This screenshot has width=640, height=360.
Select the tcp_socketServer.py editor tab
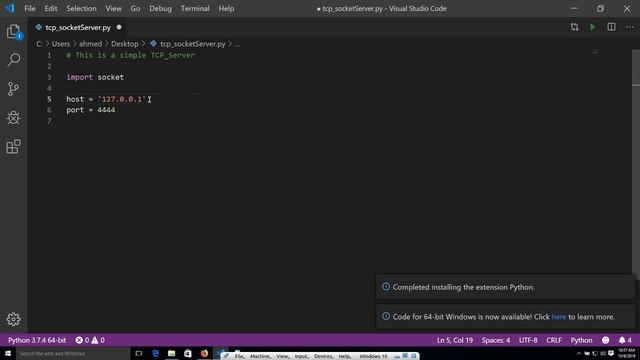(78, 27)
